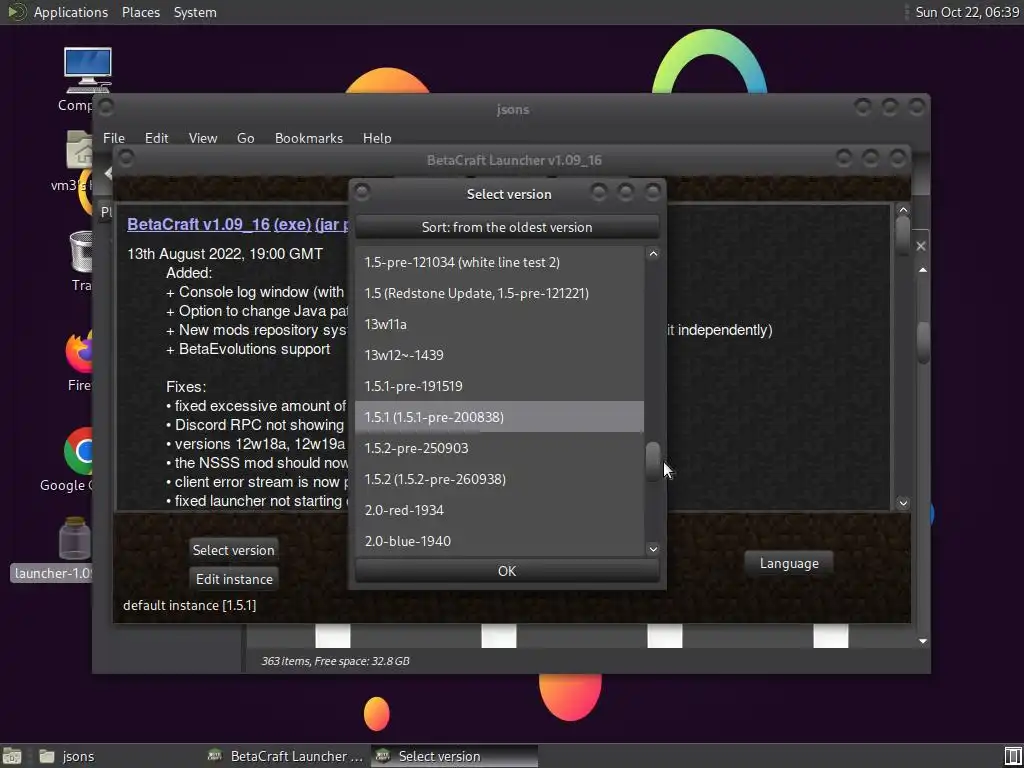Click the clock in top panel

point(967,12)
